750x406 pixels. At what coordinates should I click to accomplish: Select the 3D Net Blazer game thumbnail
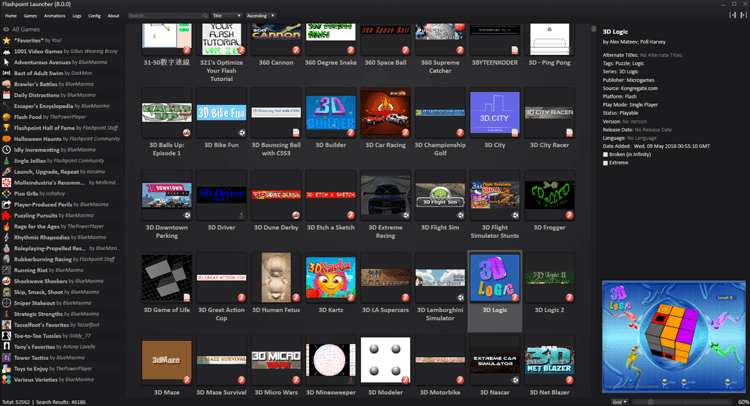pyautogui.click(x=549, y=361)
